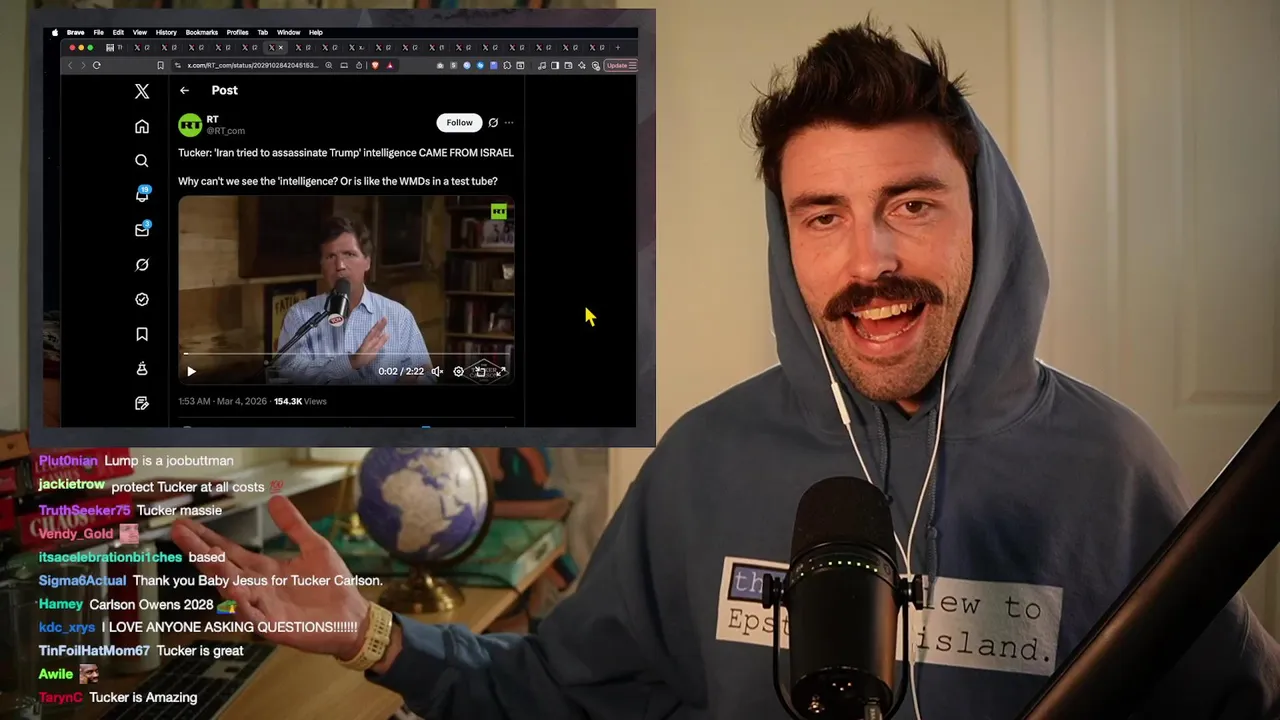The image size is (1280, 720).
Task: Open the Apple menu
Action: tap(55, 32)
